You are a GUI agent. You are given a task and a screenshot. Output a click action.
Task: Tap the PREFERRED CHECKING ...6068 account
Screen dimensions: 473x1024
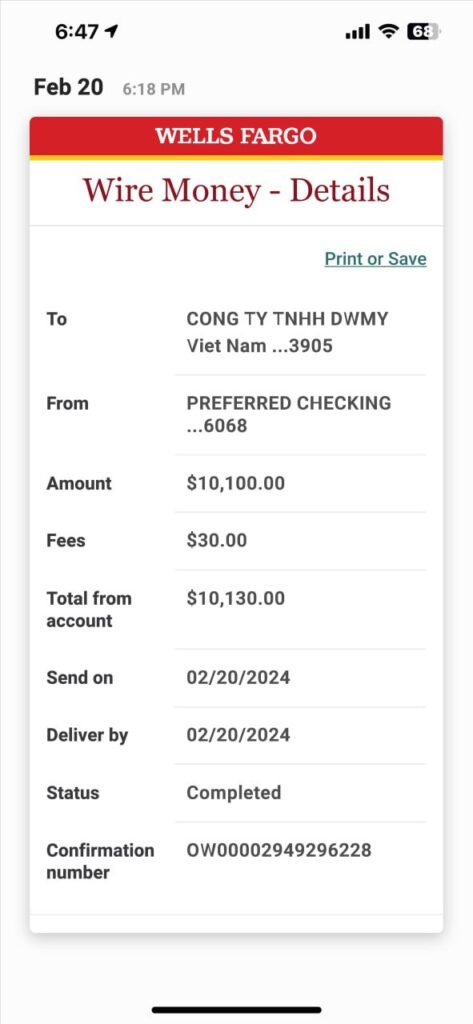(289, 415)
